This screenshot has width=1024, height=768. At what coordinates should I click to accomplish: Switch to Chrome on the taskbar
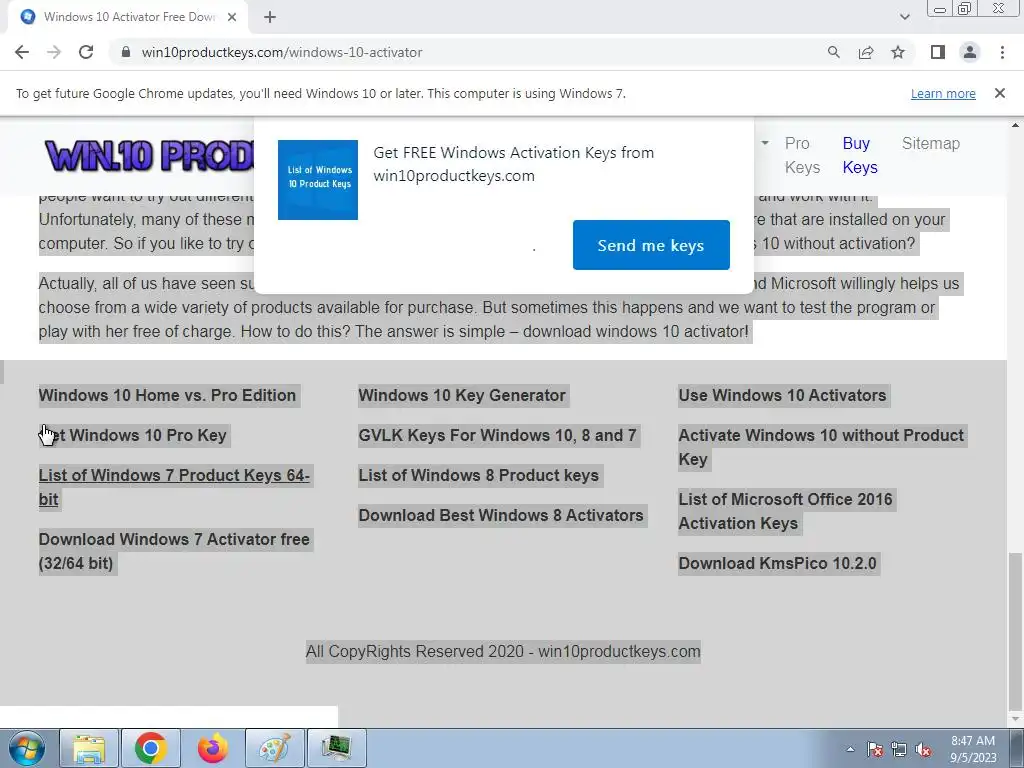tap(151, 748)
